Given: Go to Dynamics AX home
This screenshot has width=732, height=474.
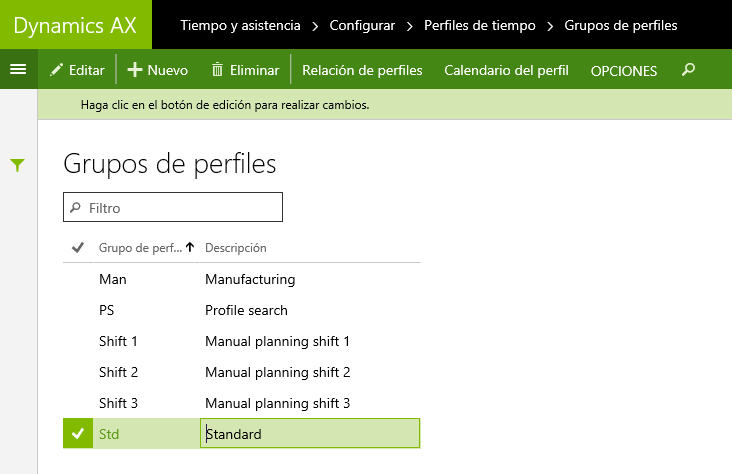Looking at the screenshot, I should (x=75, y=25).
